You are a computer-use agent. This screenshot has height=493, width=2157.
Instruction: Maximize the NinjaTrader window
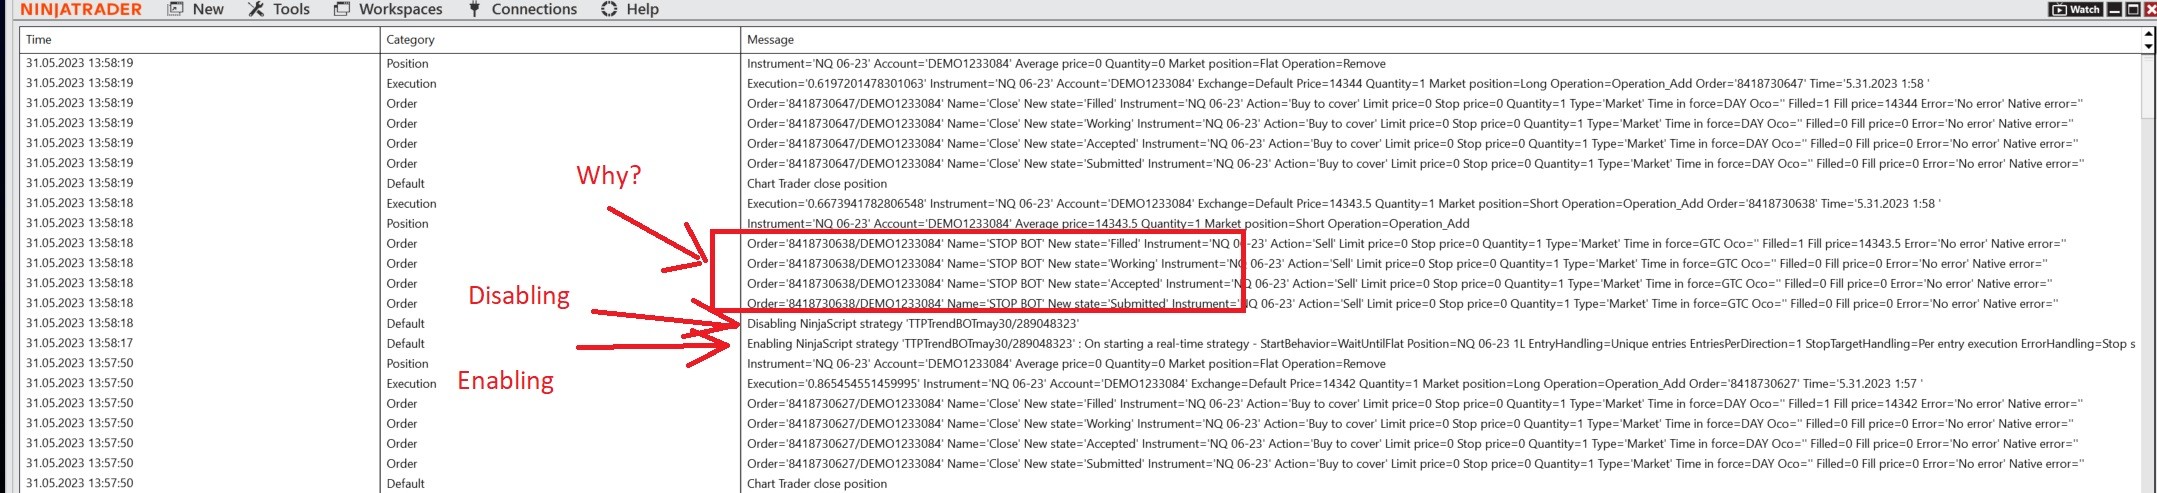click(2132, 9)
